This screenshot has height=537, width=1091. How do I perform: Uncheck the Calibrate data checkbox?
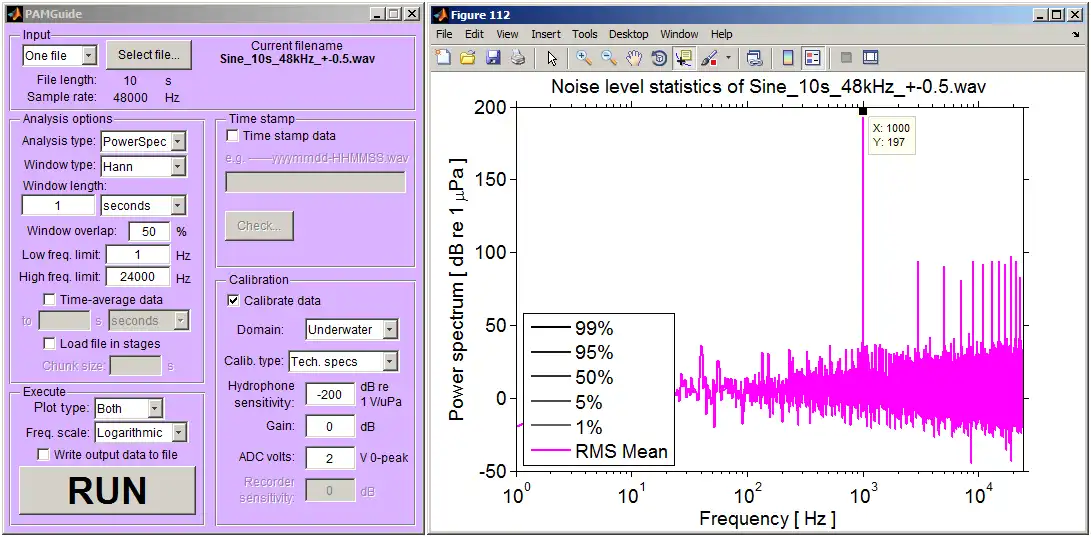pyautogui.click(x=232, y=300)
